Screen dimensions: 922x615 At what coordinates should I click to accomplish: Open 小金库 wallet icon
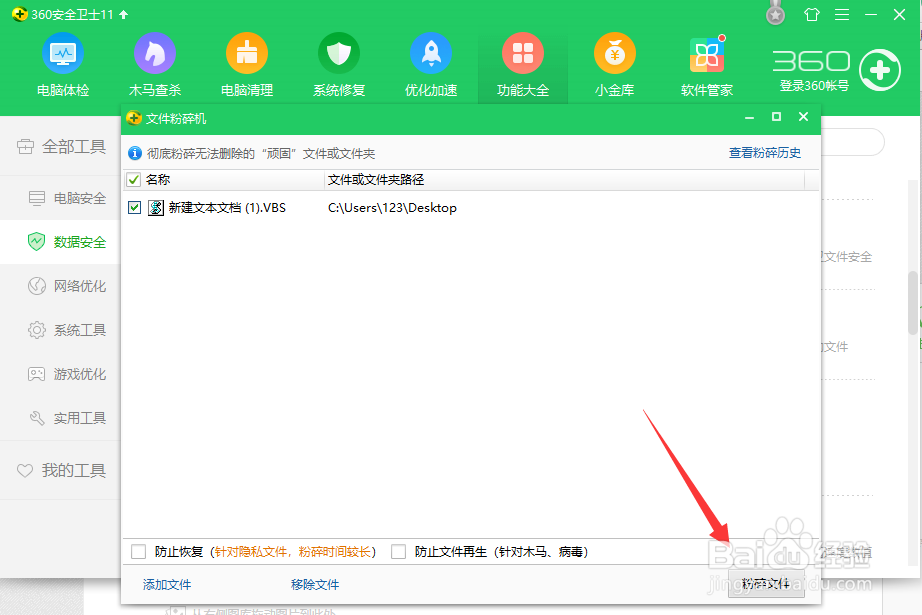[614, 62]
